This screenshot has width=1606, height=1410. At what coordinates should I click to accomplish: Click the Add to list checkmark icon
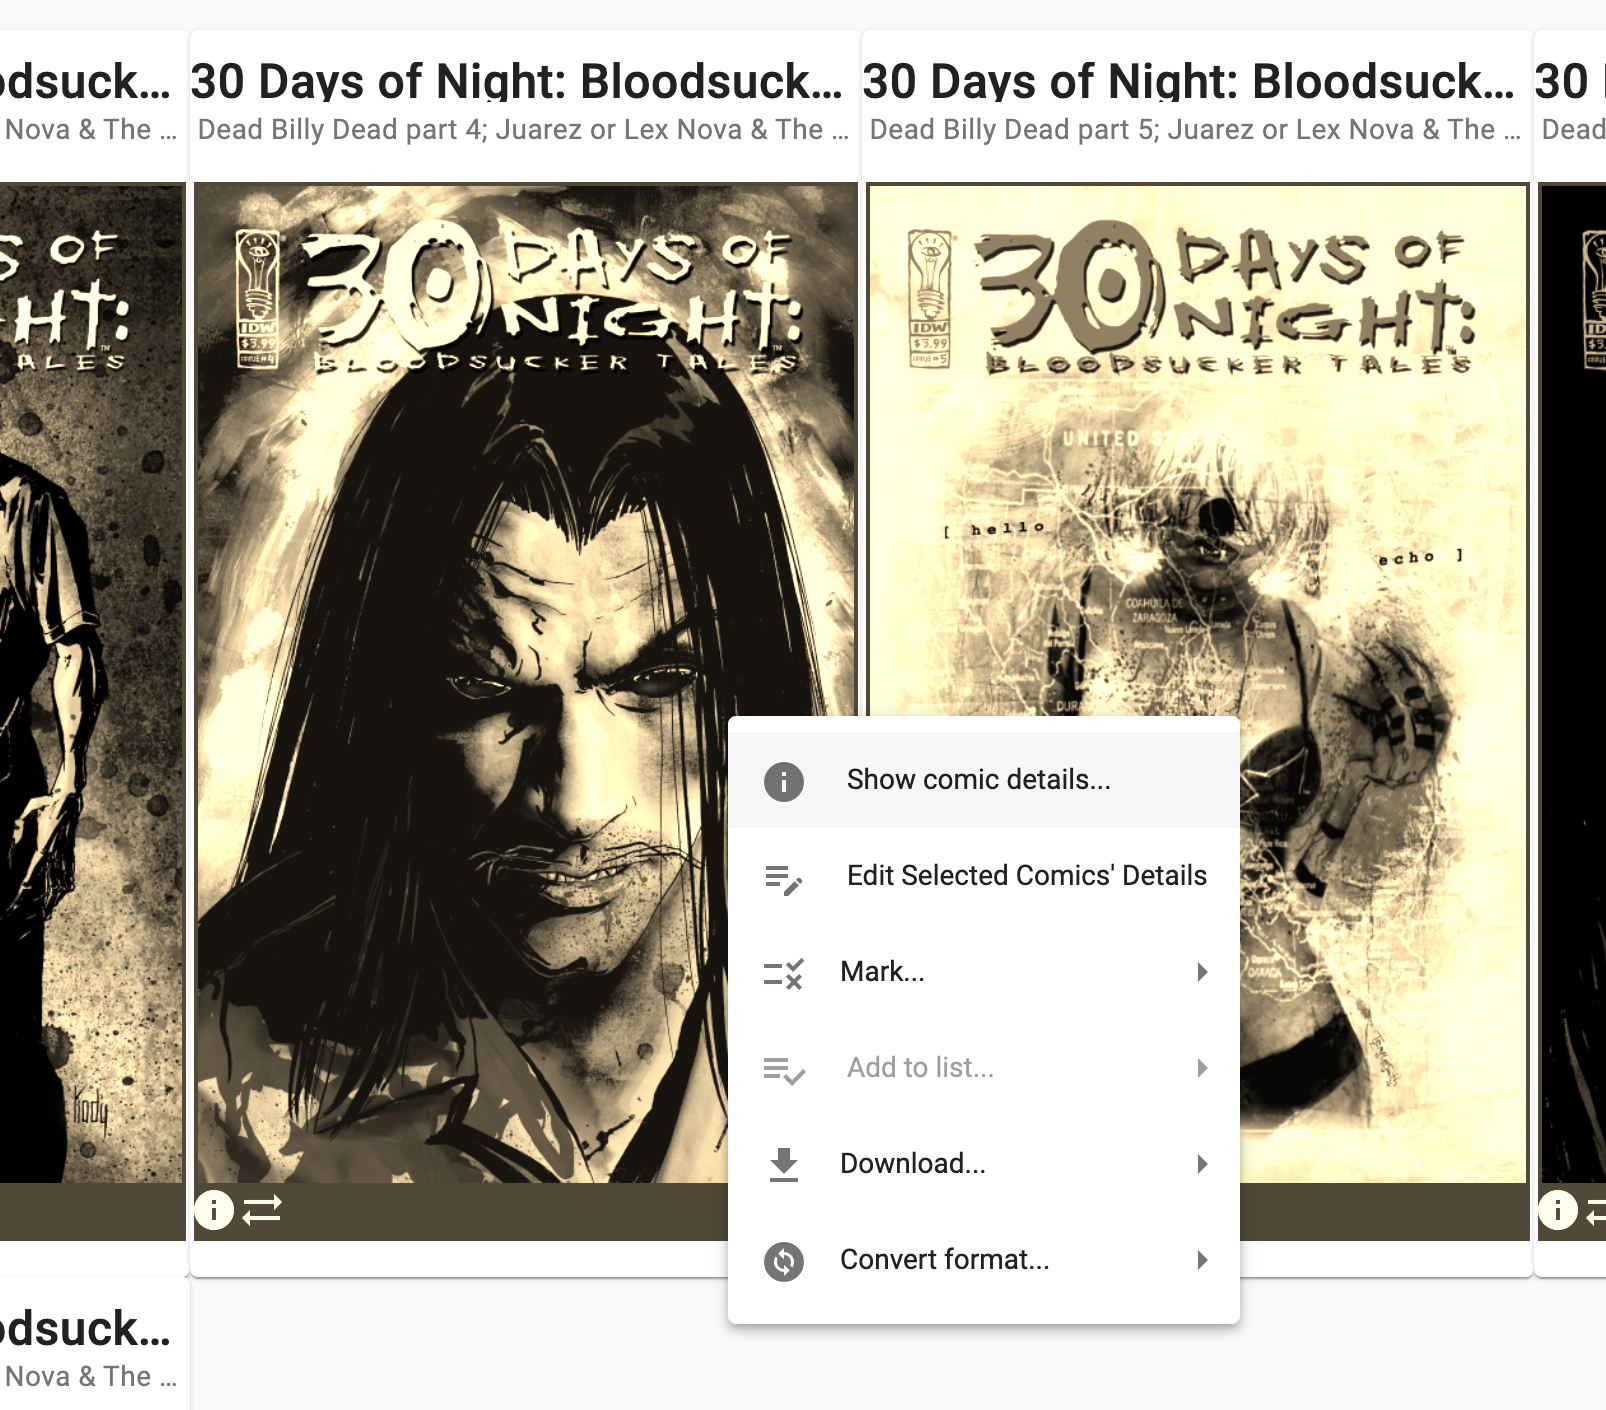[x=784, y=1070]
